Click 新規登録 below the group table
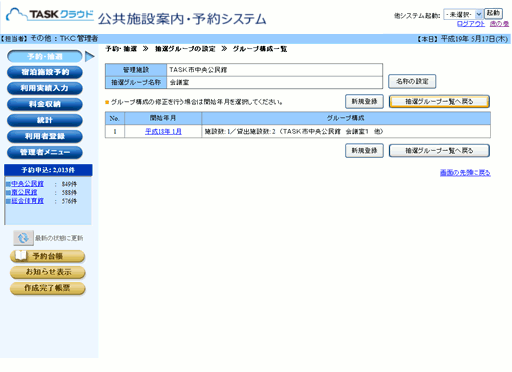This screenshot has height=372, width=512. (x=364, y=151)
